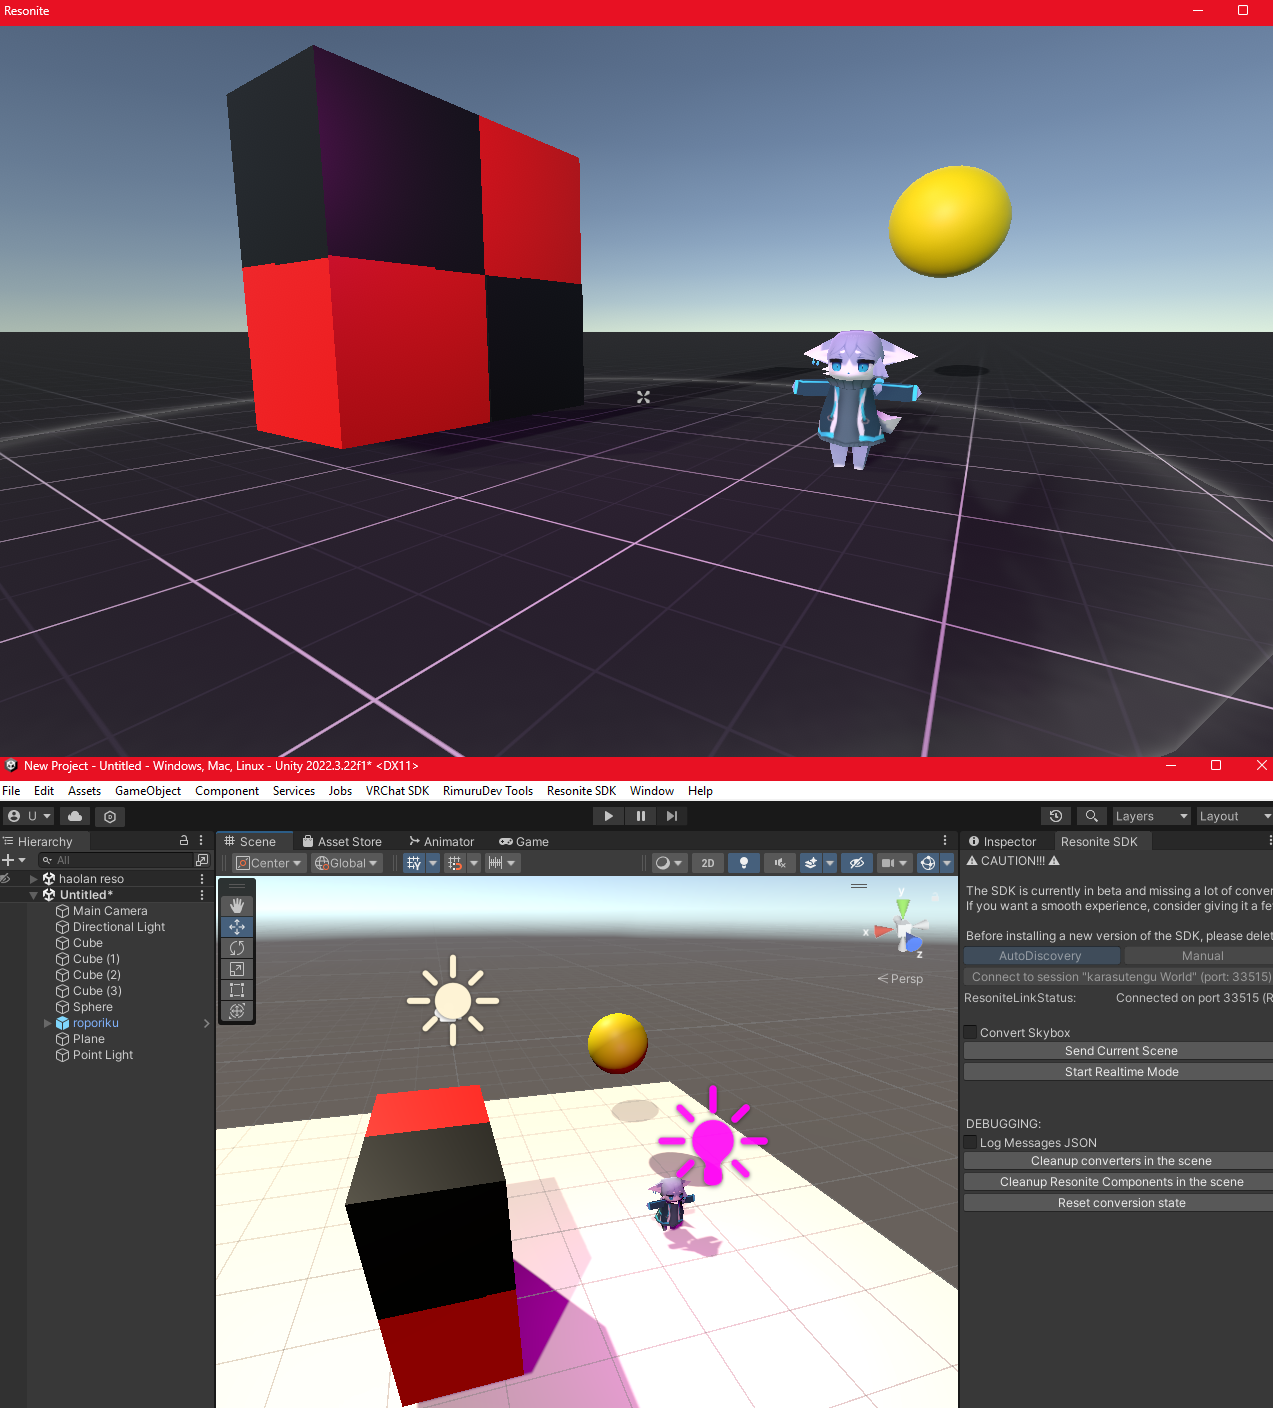
Task: Click the Step frame button
Action: click(x=672, y=816)
